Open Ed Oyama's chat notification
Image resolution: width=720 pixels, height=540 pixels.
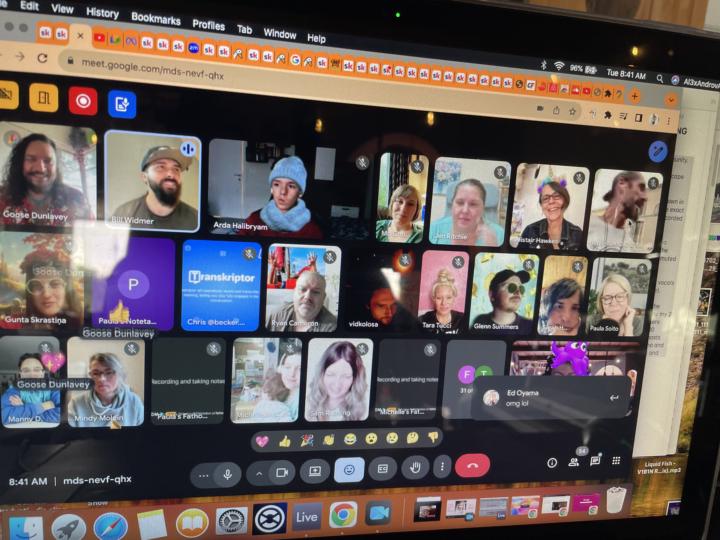coord(551,398)
